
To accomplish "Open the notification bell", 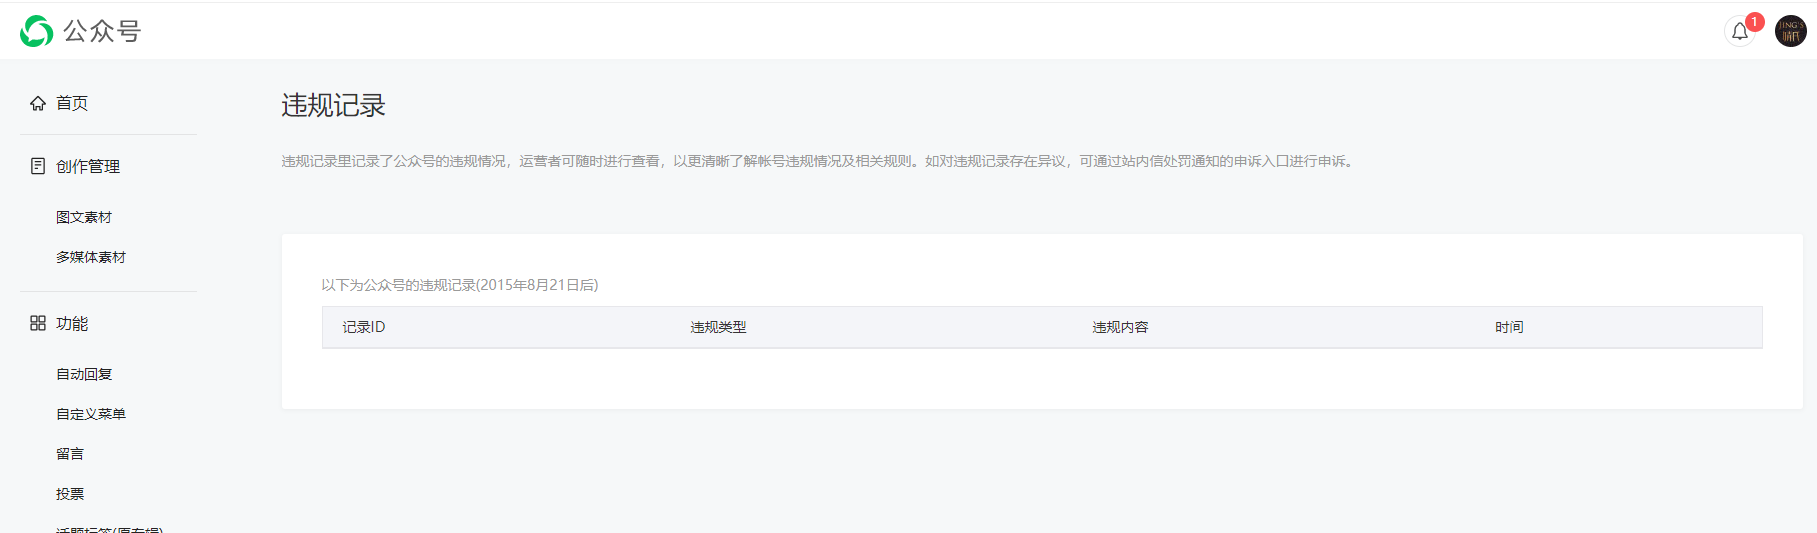I will pos(1740,32).
